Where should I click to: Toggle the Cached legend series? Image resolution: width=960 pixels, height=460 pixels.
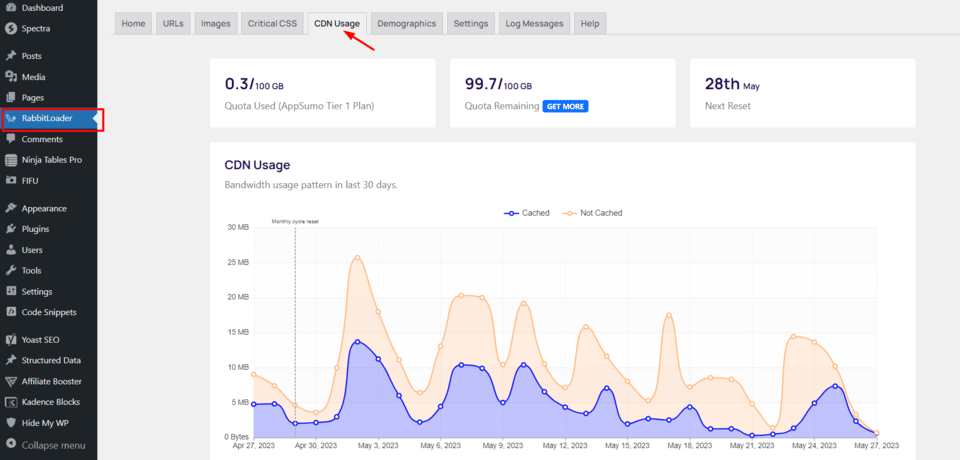(526, 213)
